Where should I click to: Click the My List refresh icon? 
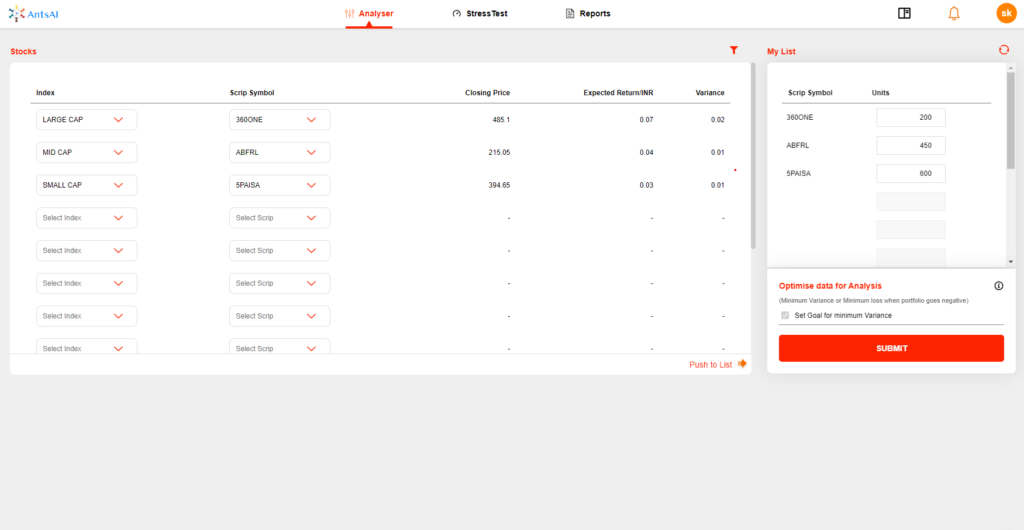[x=1004, y=50]
